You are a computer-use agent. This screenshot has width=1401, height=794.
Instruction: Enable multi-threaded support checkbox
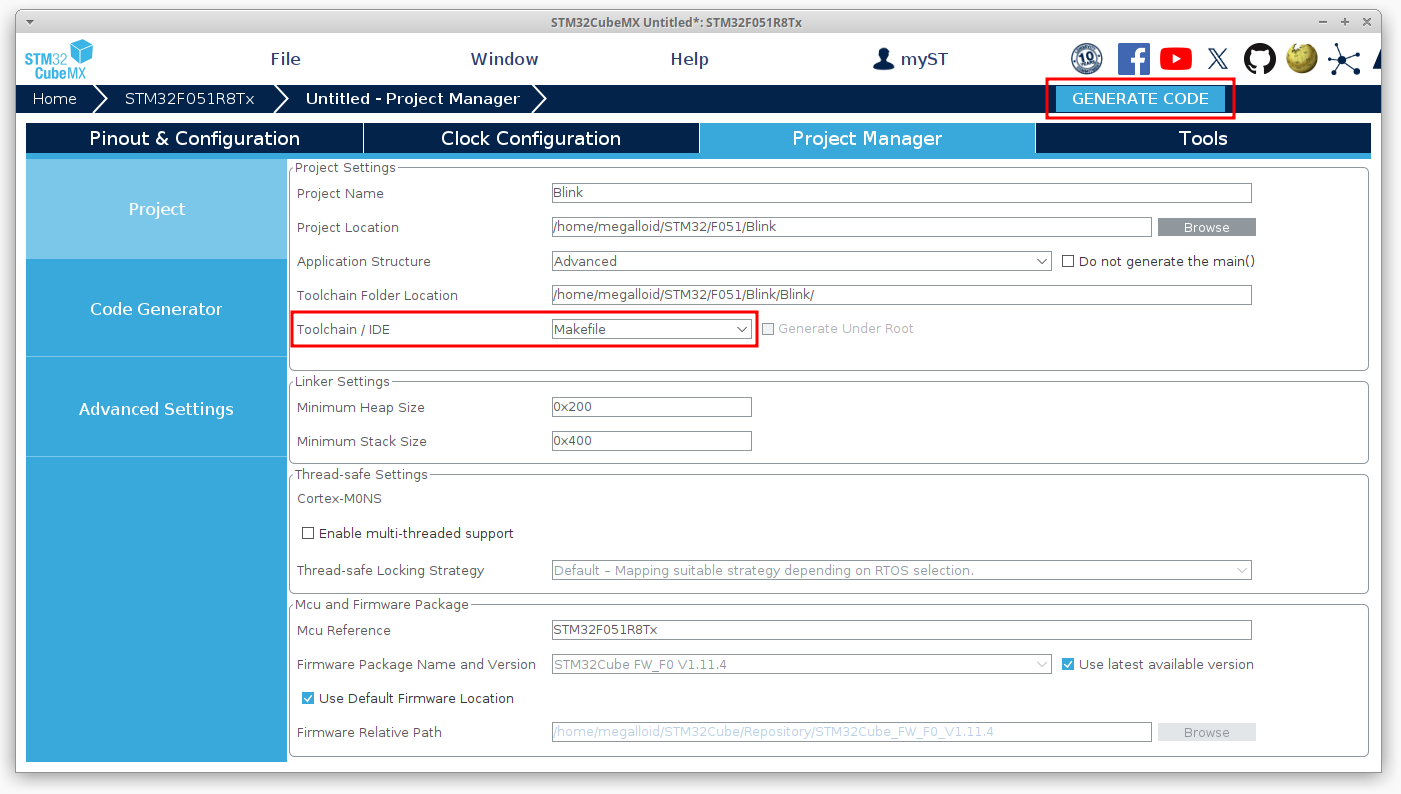click(308, 533)
